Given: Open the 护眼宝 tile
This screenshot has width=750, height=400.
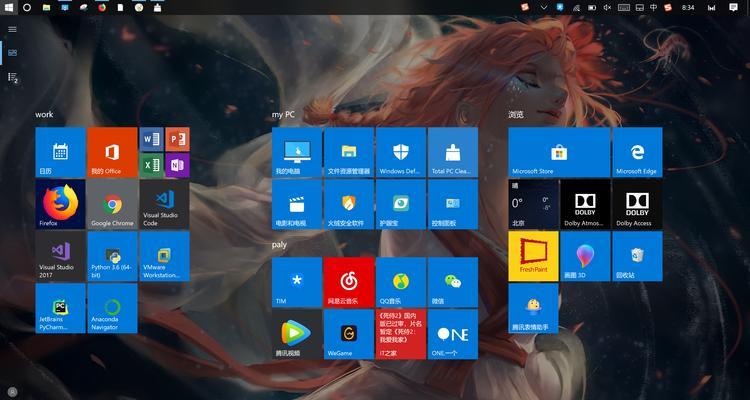Looking at the screenshot, I should click(401, 204).
